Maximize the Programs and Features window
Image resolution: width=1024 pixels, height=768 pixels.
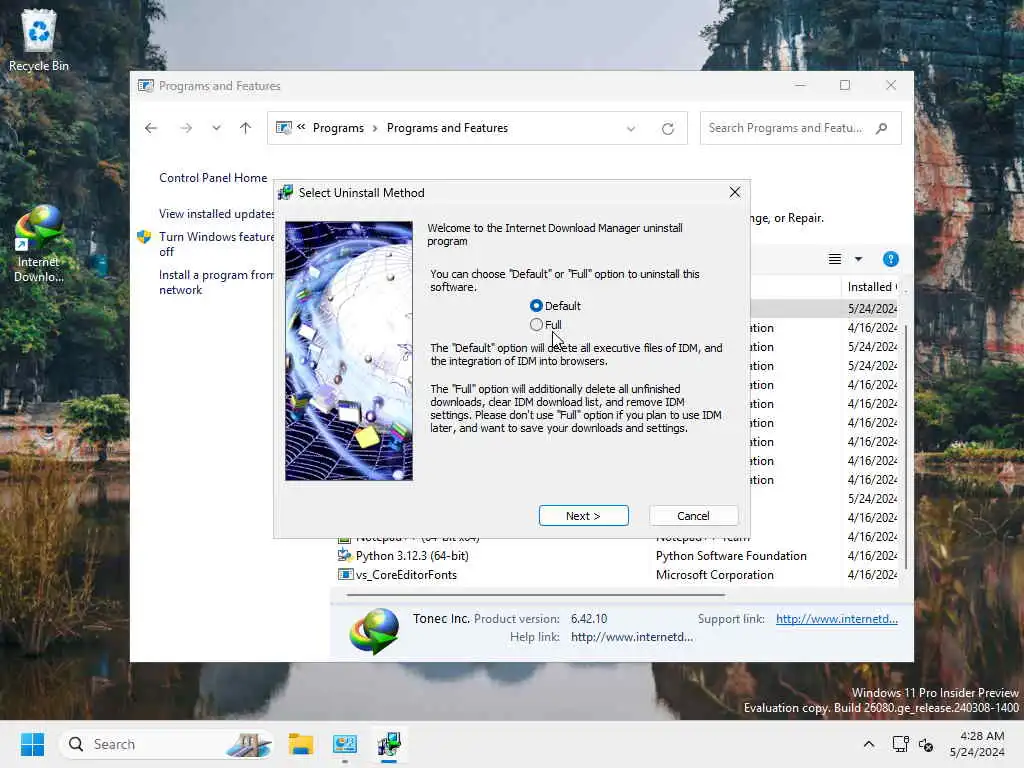click(845, 86)
